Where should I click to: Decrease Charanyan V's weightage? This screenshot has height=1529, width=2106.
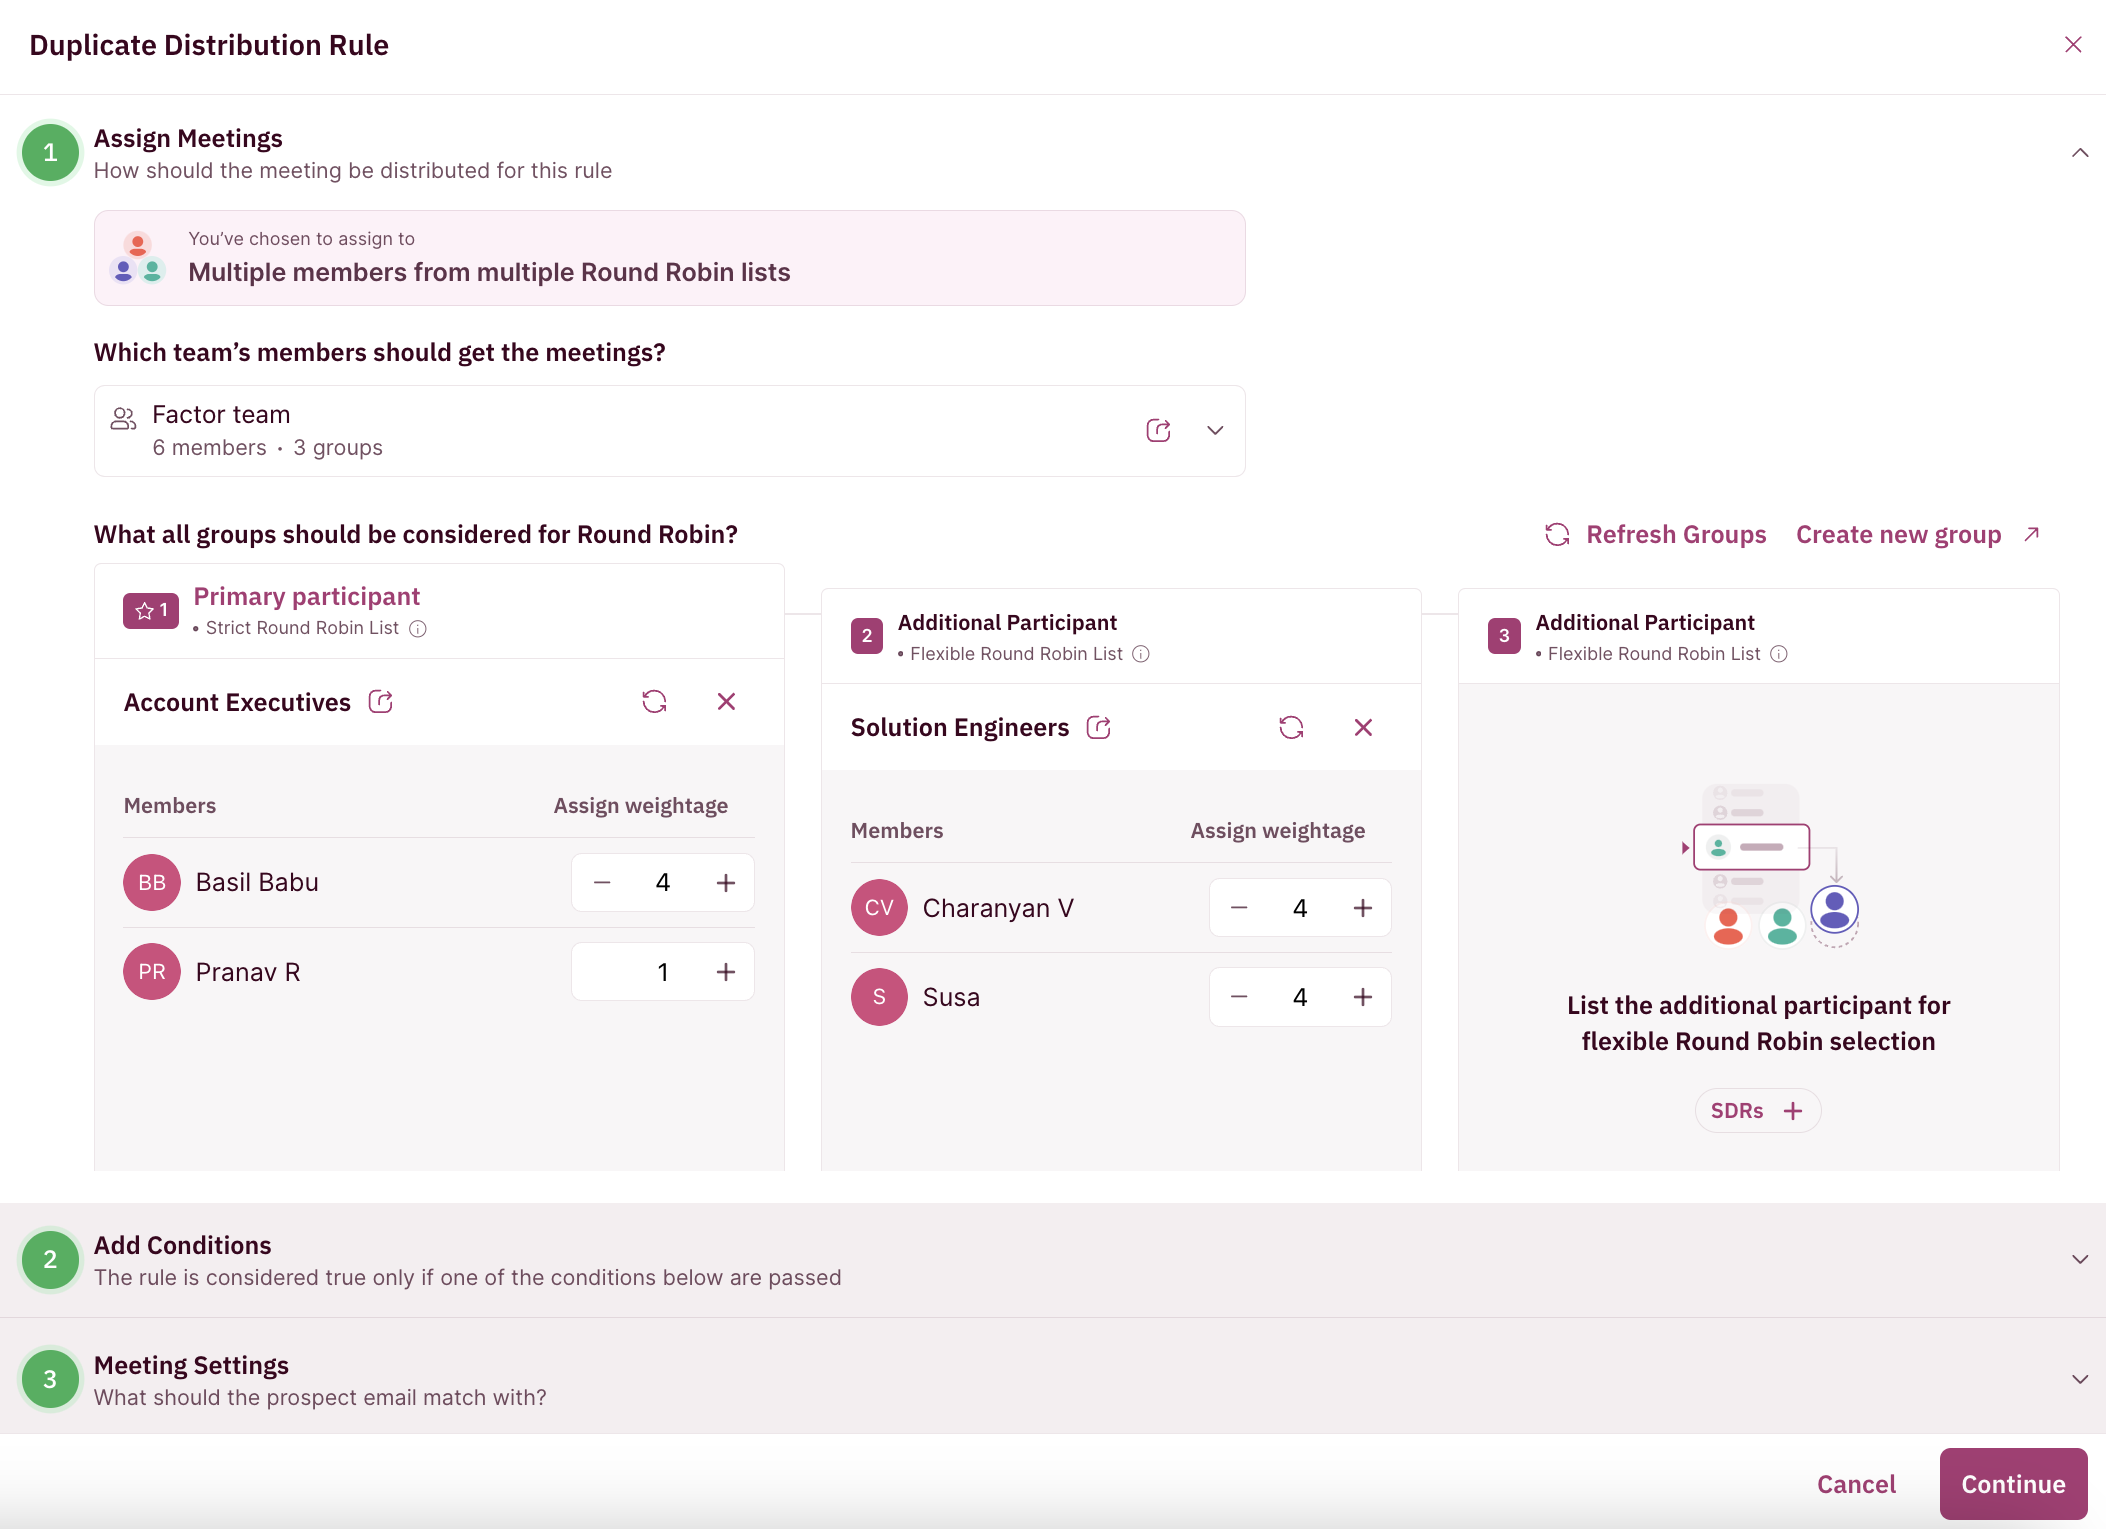(x=1238, y=907)
